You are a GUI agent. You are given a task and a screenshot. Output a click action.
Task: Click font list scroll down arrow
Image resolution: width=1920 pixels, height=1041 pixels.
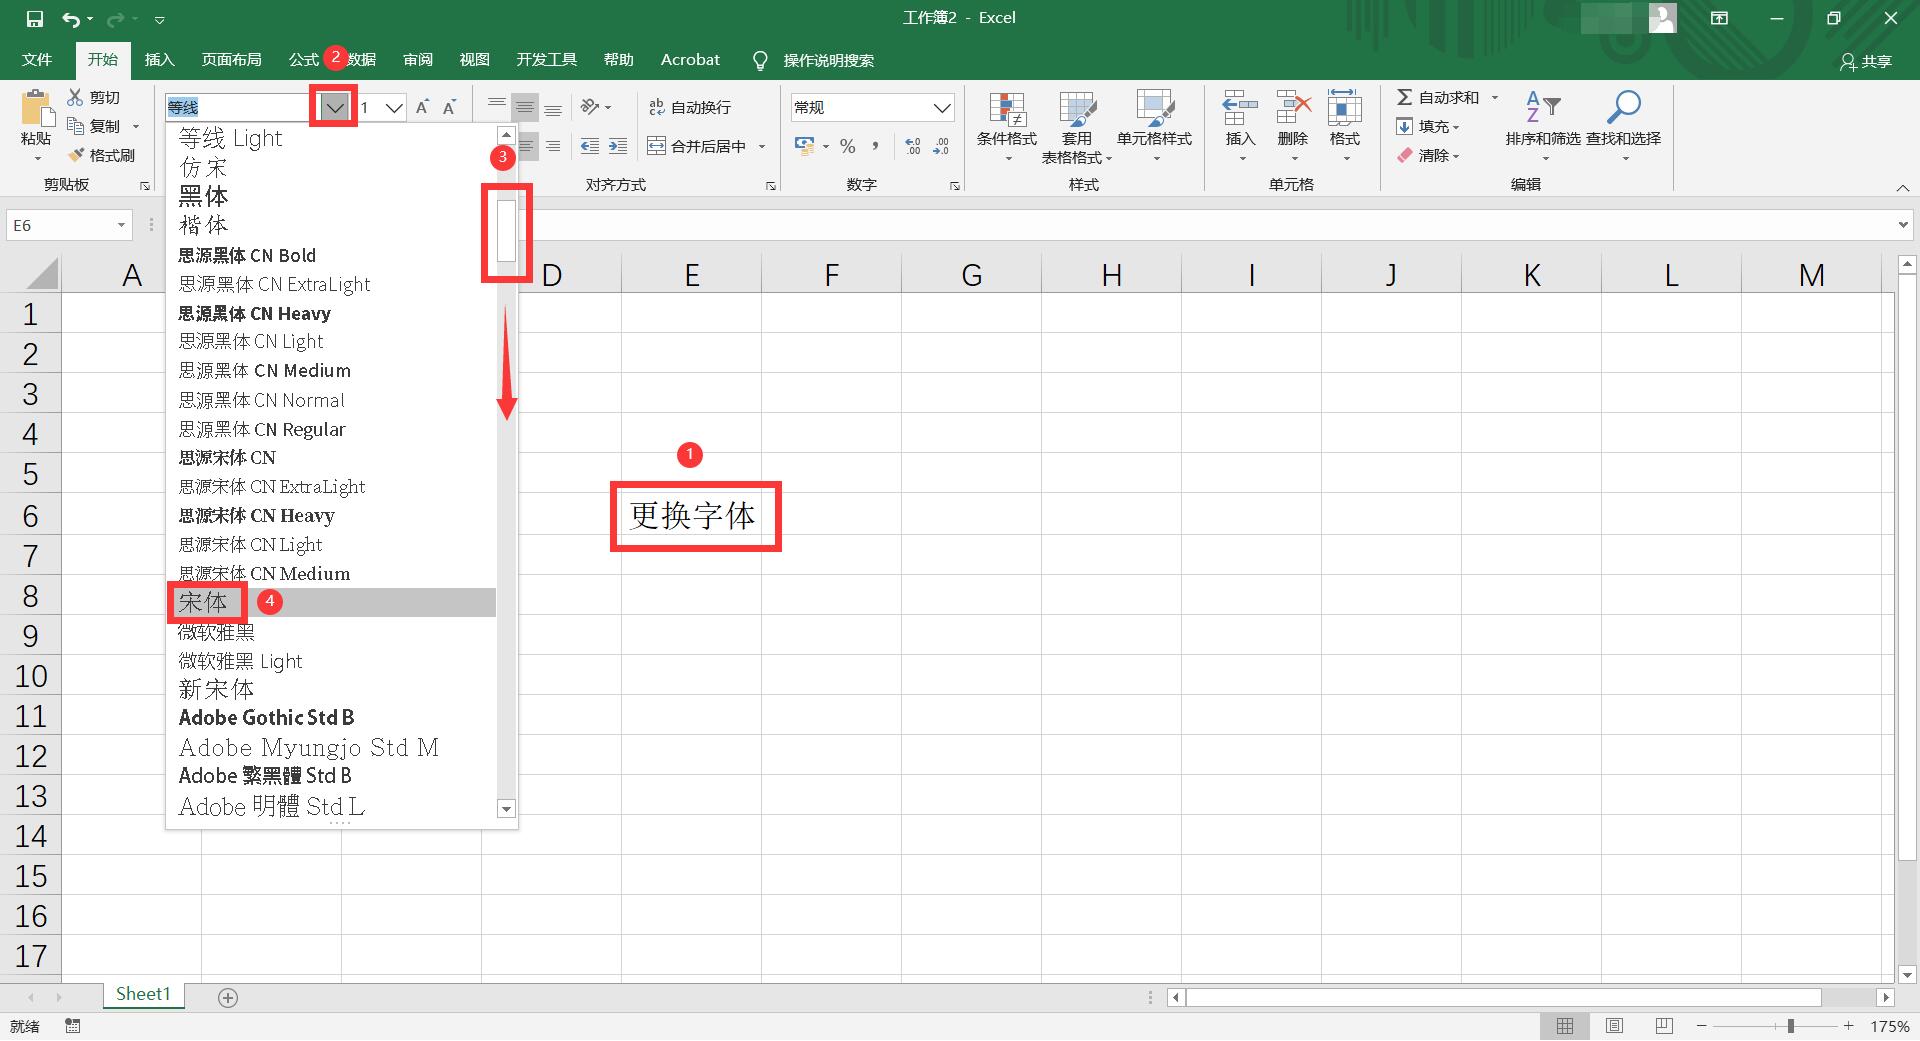pos(506,809)
